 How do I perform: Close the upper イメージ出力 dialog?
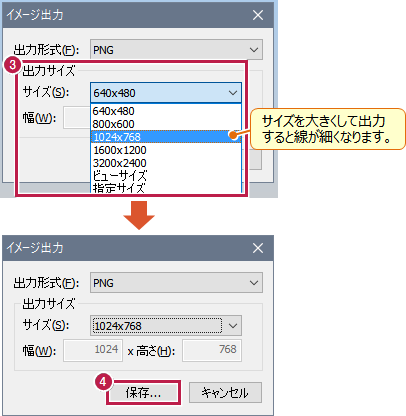tap(258, 15)
